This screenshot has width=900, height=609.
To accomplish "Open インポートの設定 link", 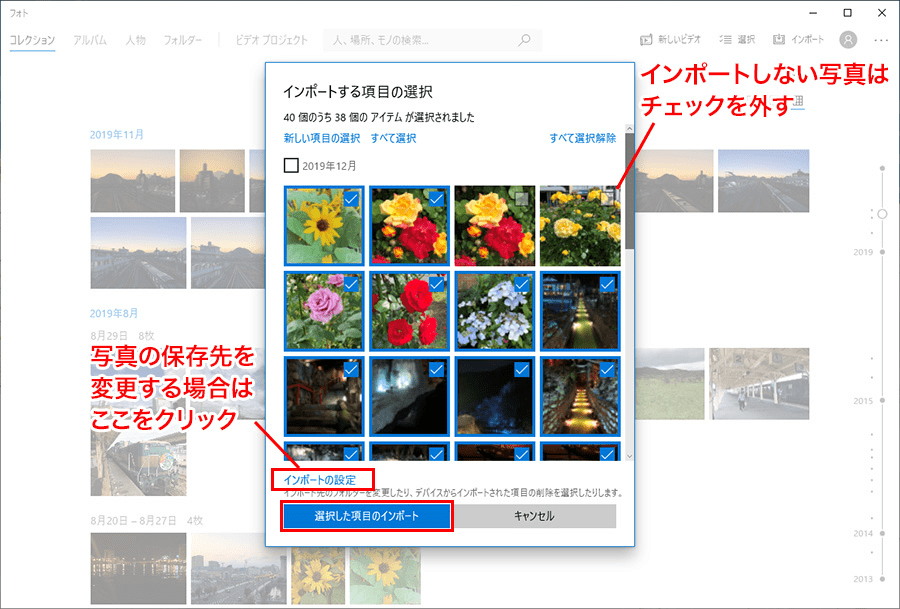I will click(x=320, y=480).
